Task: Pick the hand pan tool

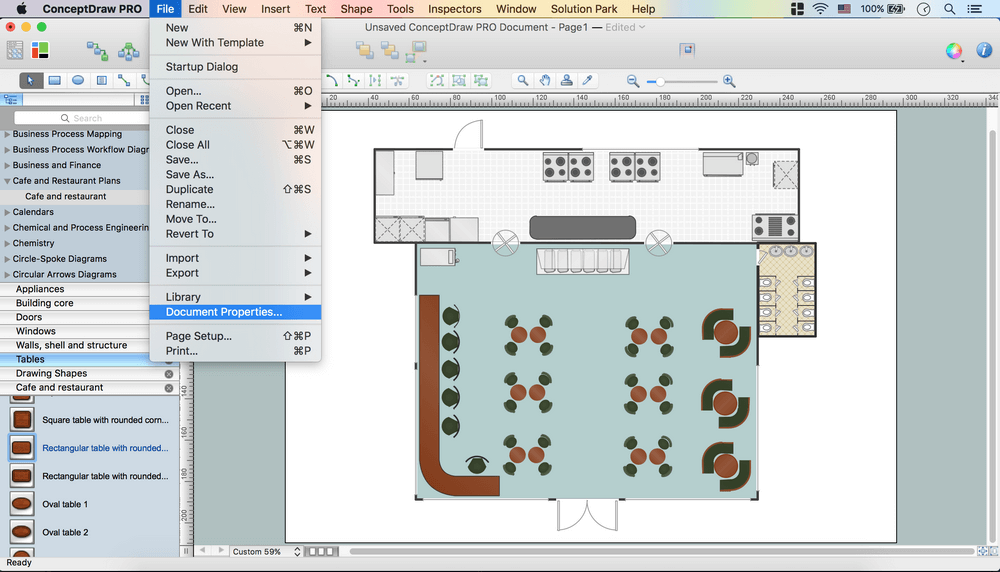Action: coord(545,81)
